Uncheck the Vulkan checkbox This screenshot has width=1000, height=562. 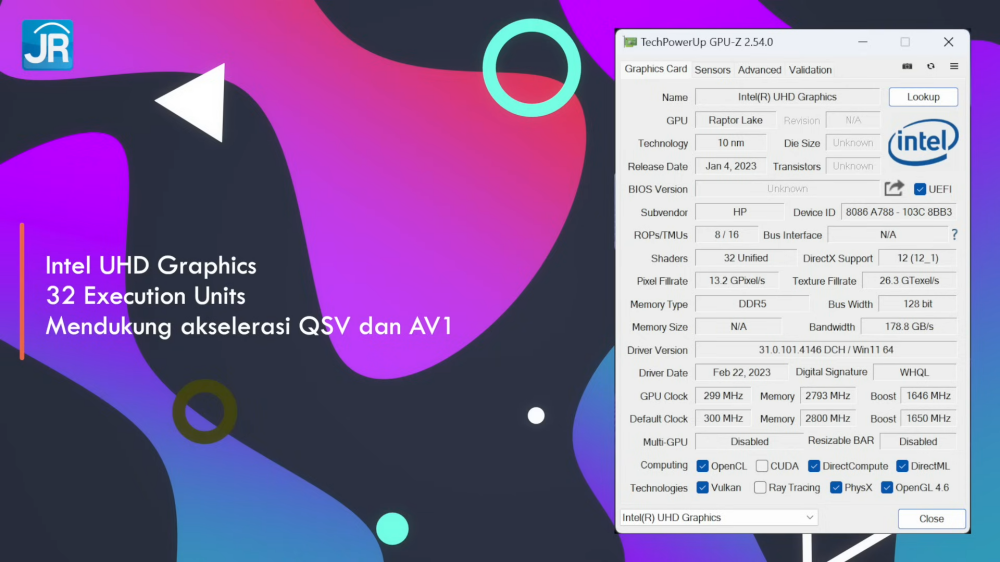[x=703, y=488]
